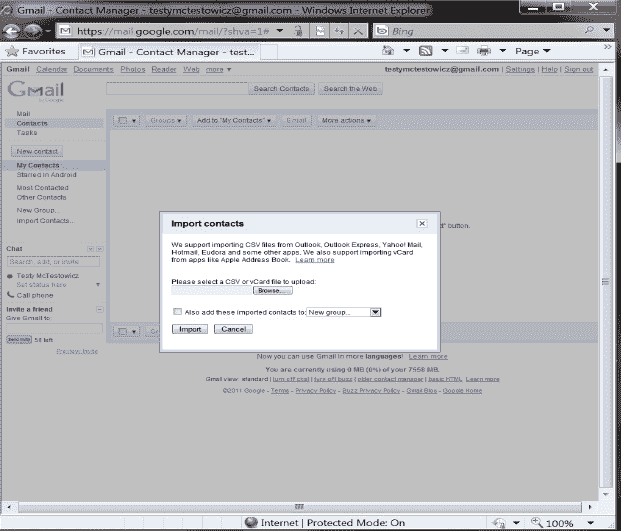Click the Print icon in command bar
This screenshot has width=621, height=531.
coord(484,51)
